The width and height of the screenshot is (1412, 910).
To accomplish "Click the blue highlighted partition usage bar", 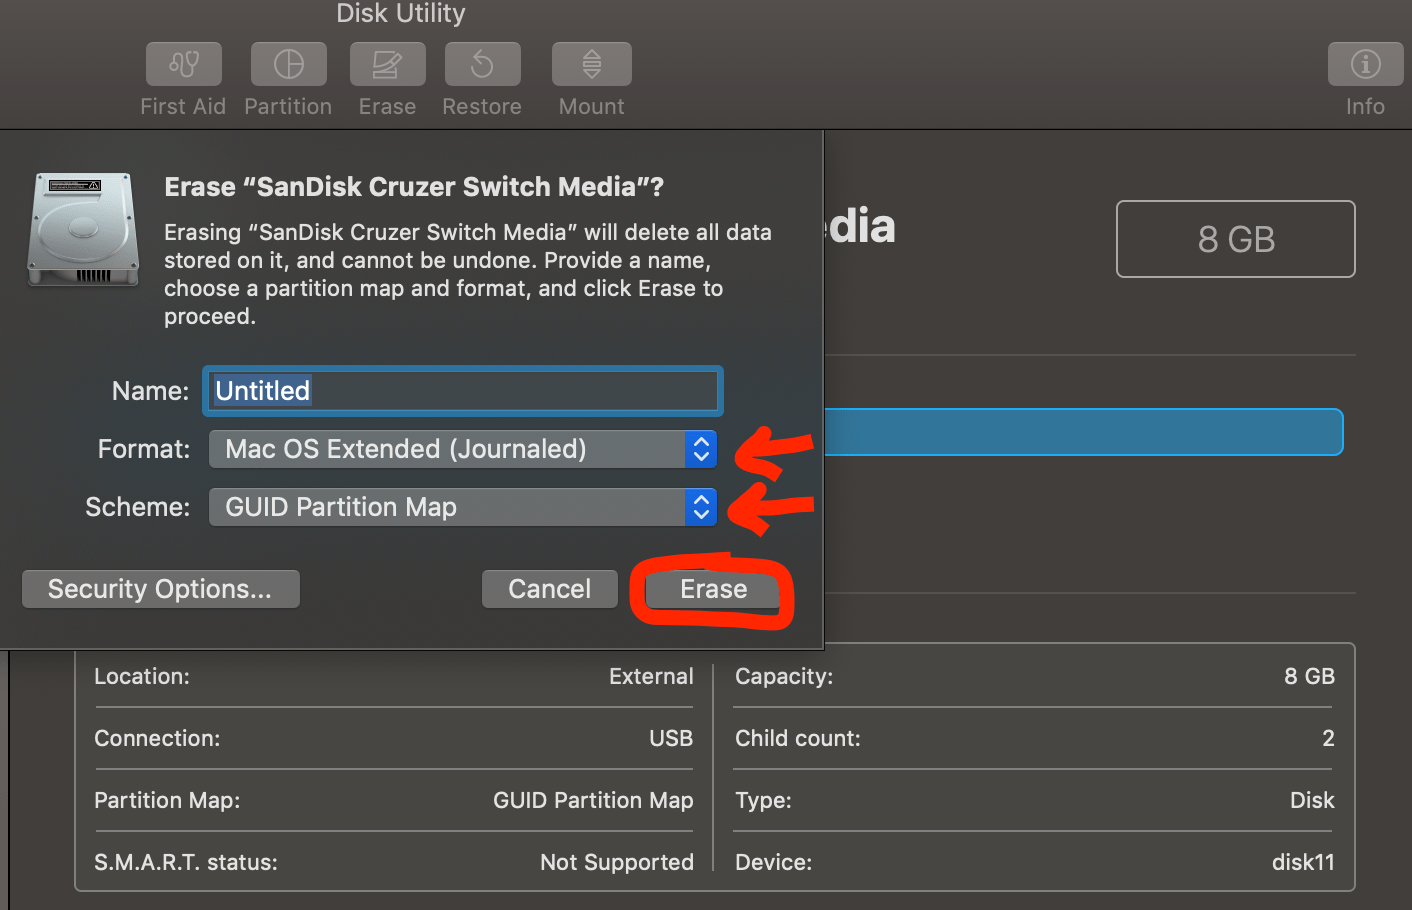I will coord(1080,431).
